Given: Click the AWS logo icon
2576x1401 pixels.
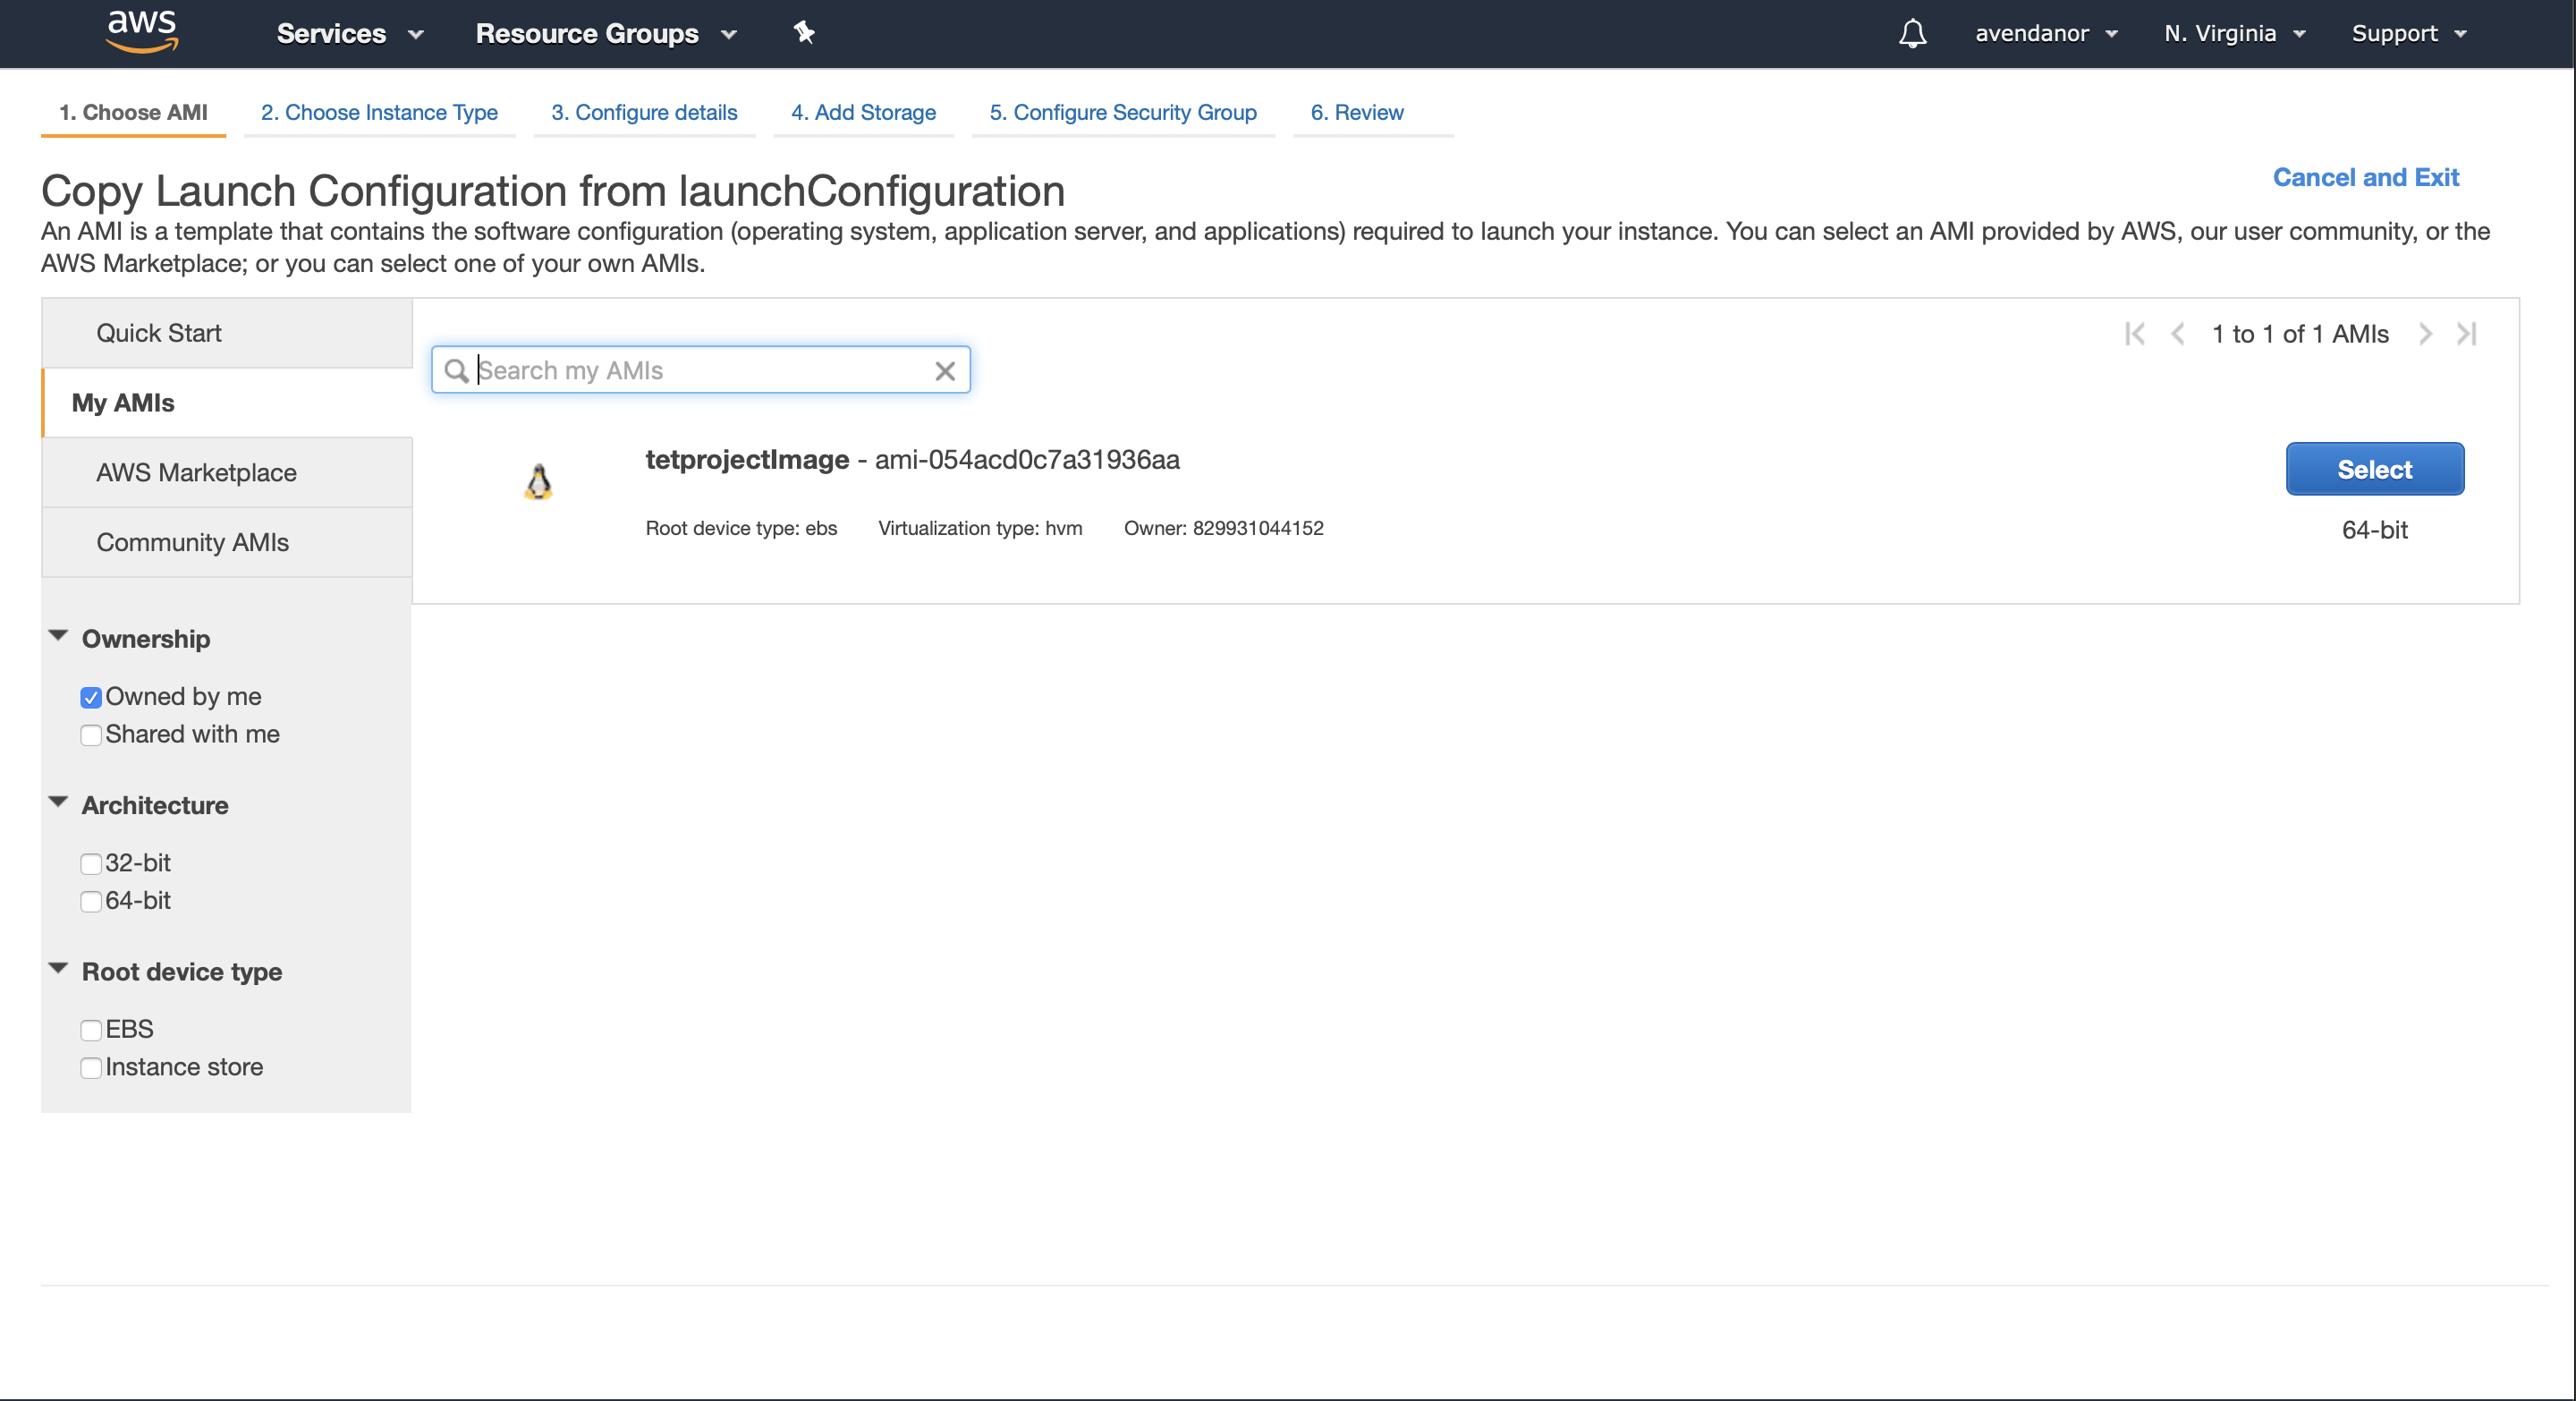Looking at the screenshot, I should [142, 31].
